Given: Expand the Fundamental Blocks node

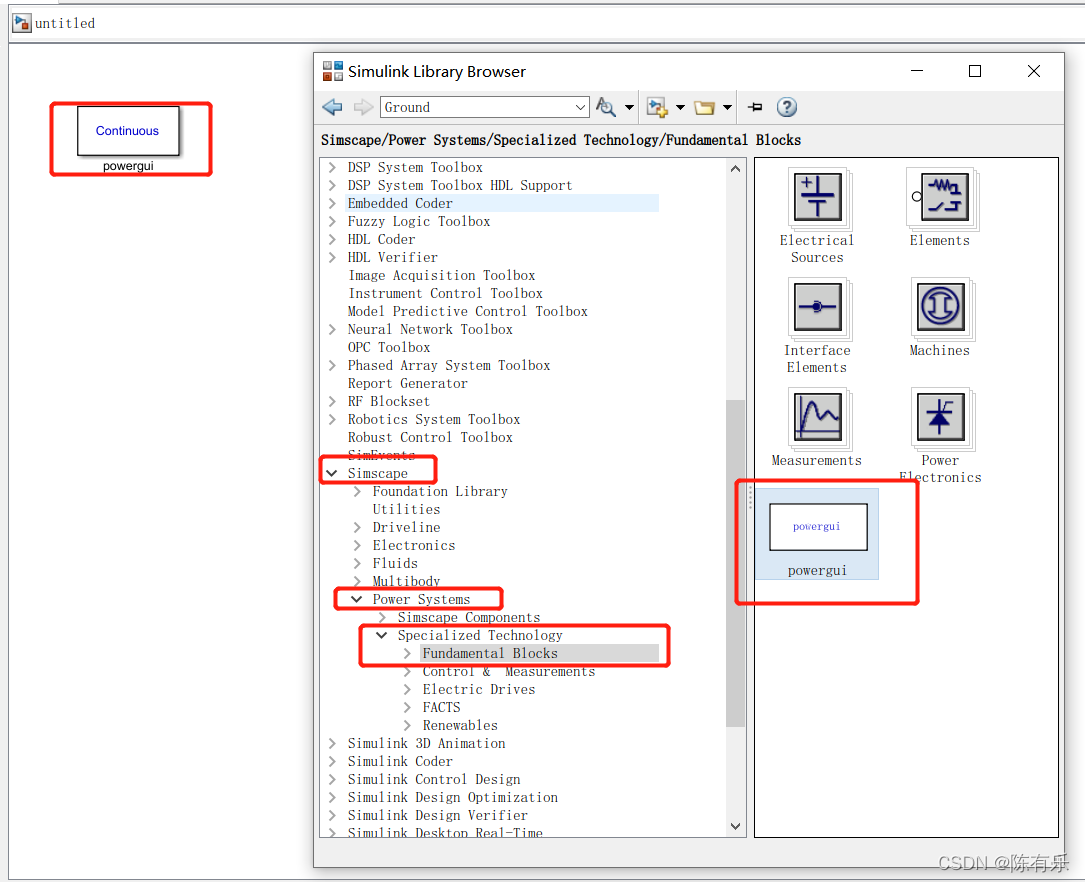Looking at the screenshot, I should [407, 653].
